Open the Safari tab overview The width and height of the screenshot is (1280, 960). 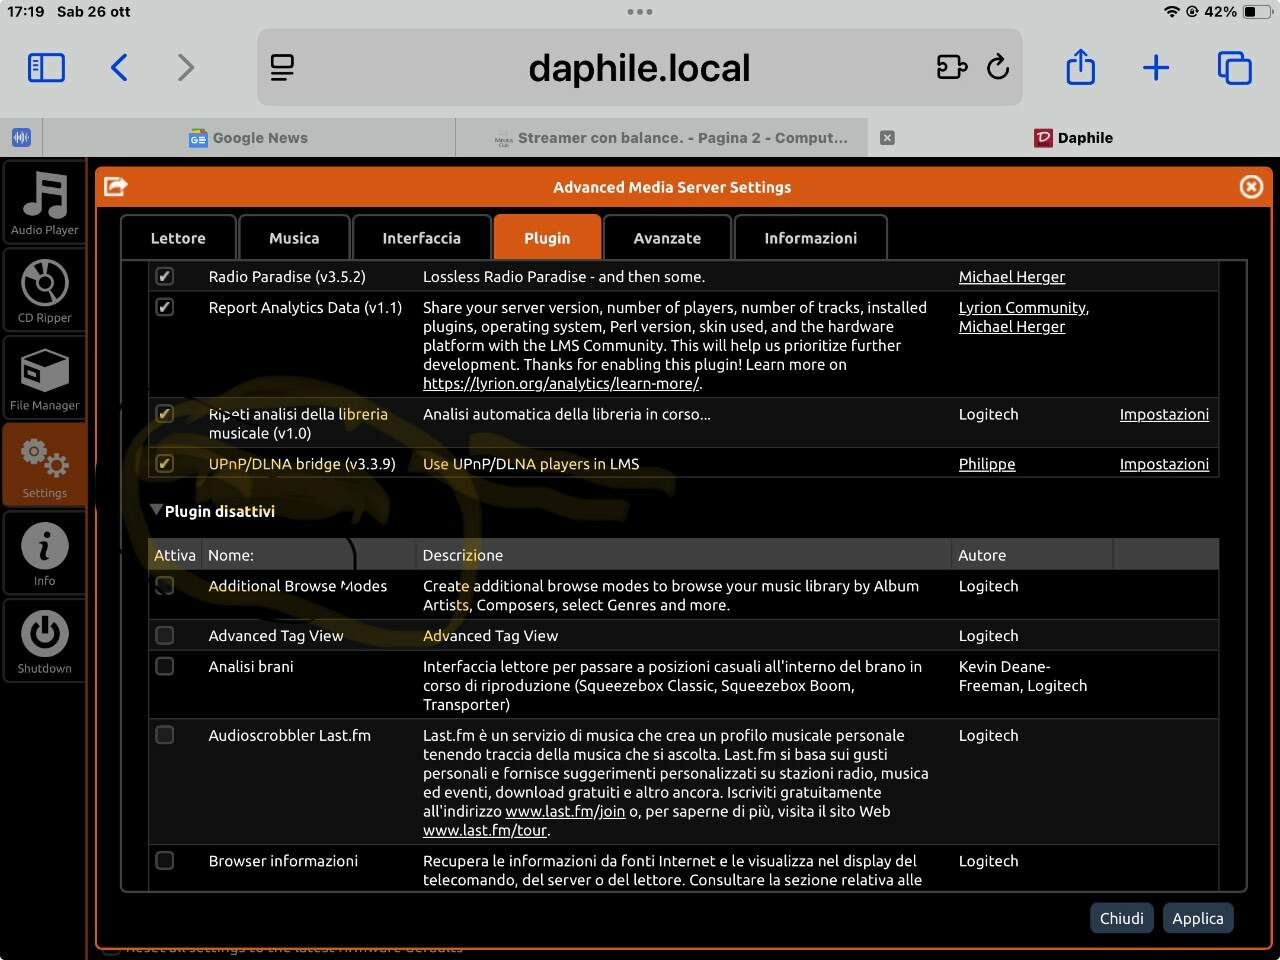(x=1234, y=67)
